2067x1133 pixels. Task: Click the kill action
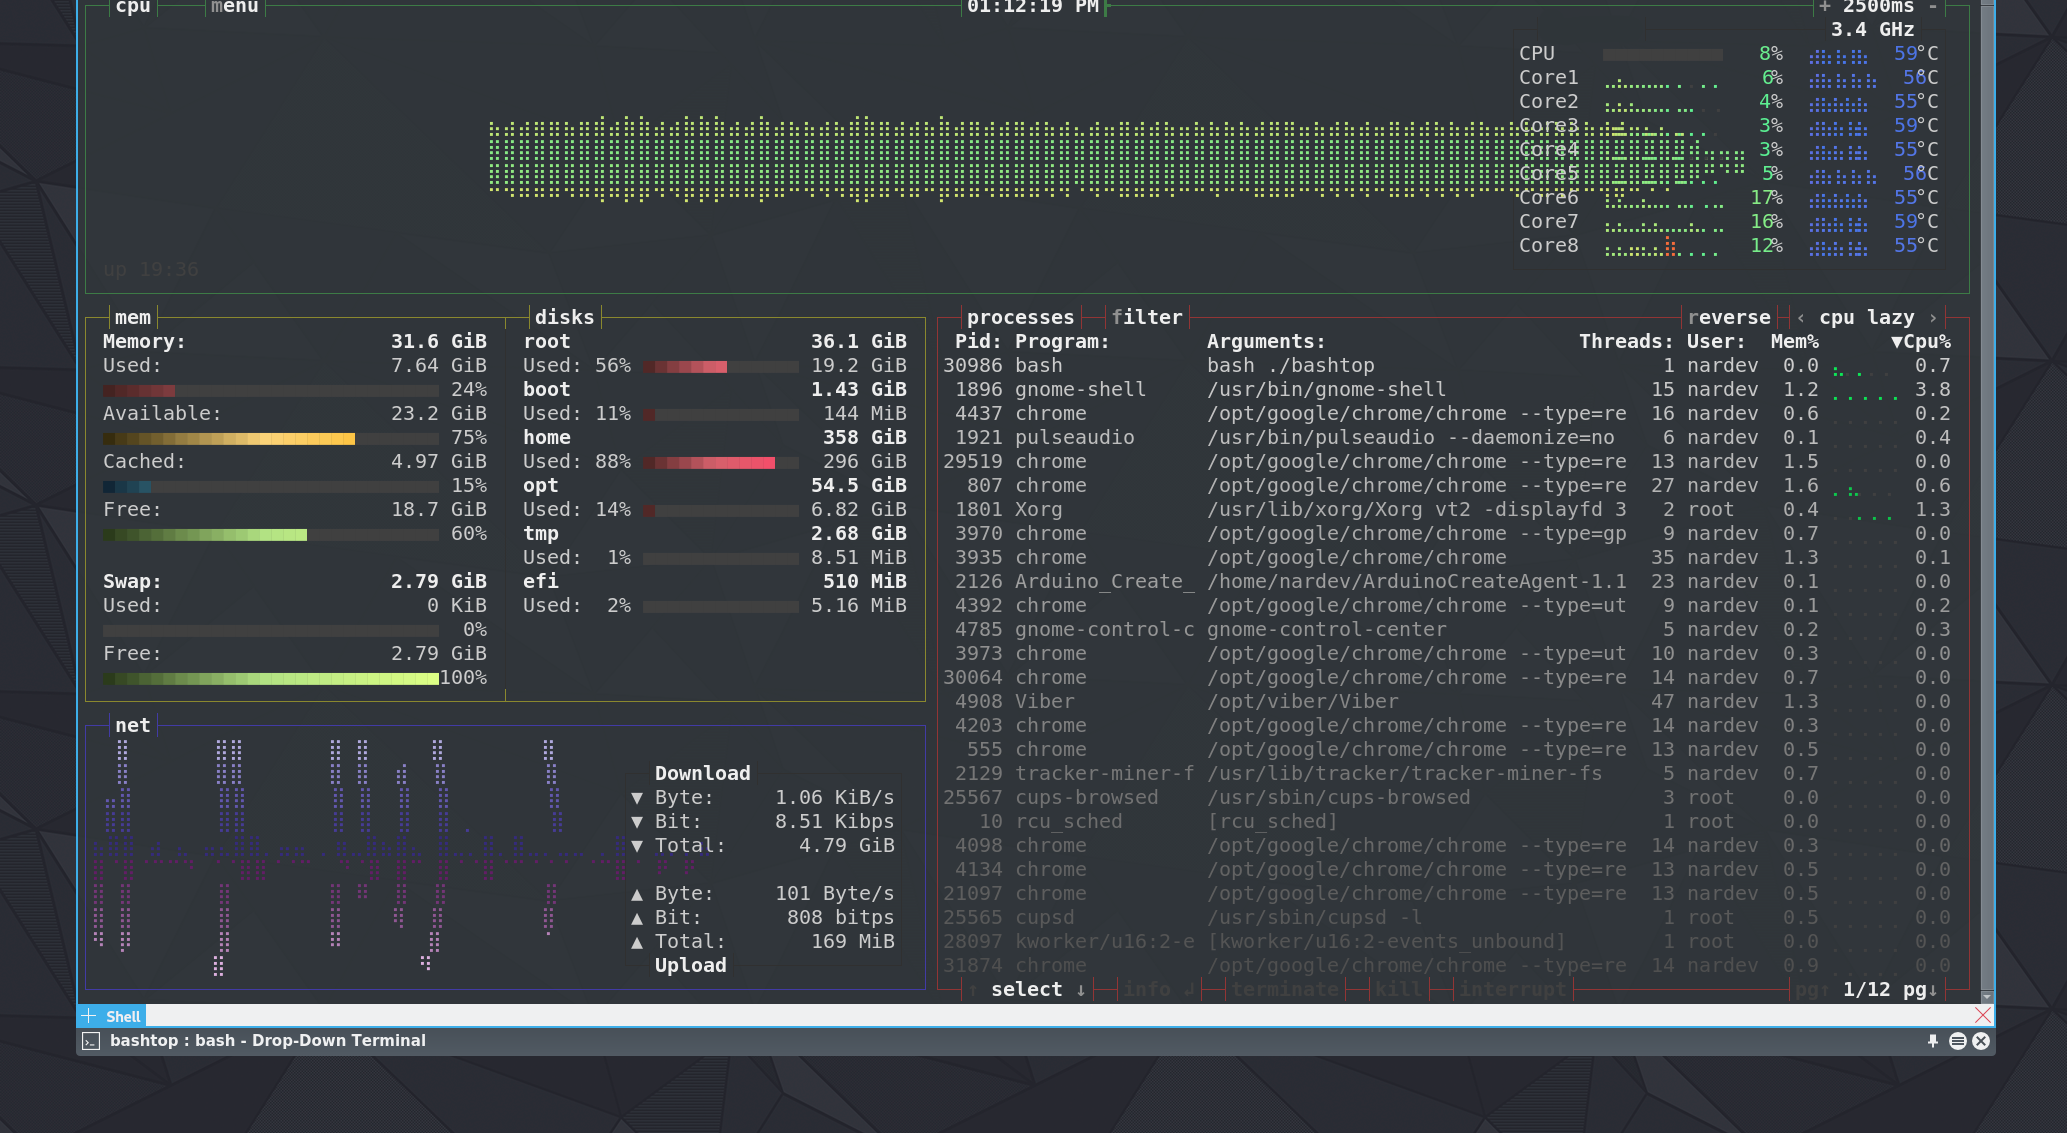pos(1398,989)
